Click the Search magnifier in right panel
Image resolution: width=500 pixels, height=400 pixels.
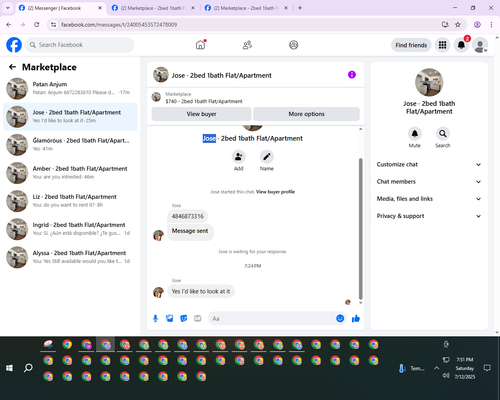[x=443, y=134]
